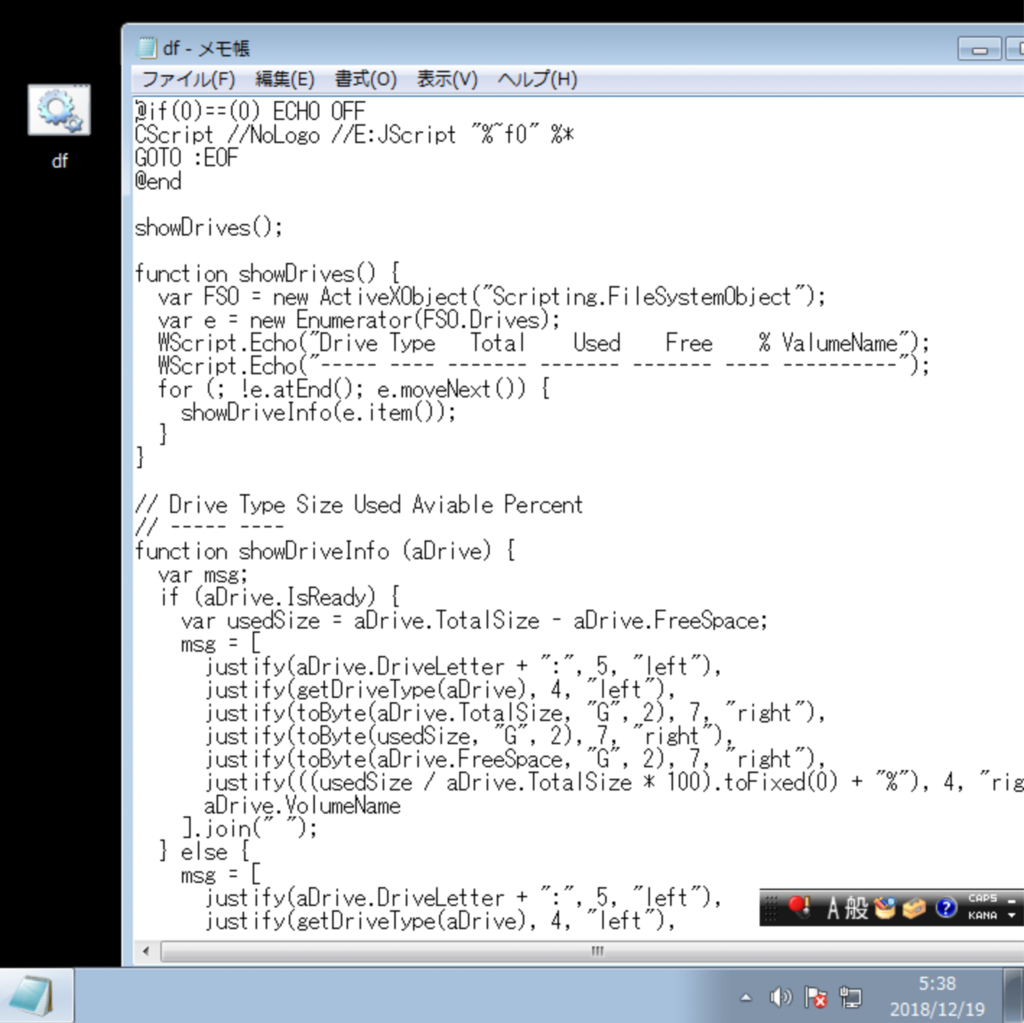Click the Show desktop button
Viewport: 1024px width, 1023px height.
tap(1014, 996)
